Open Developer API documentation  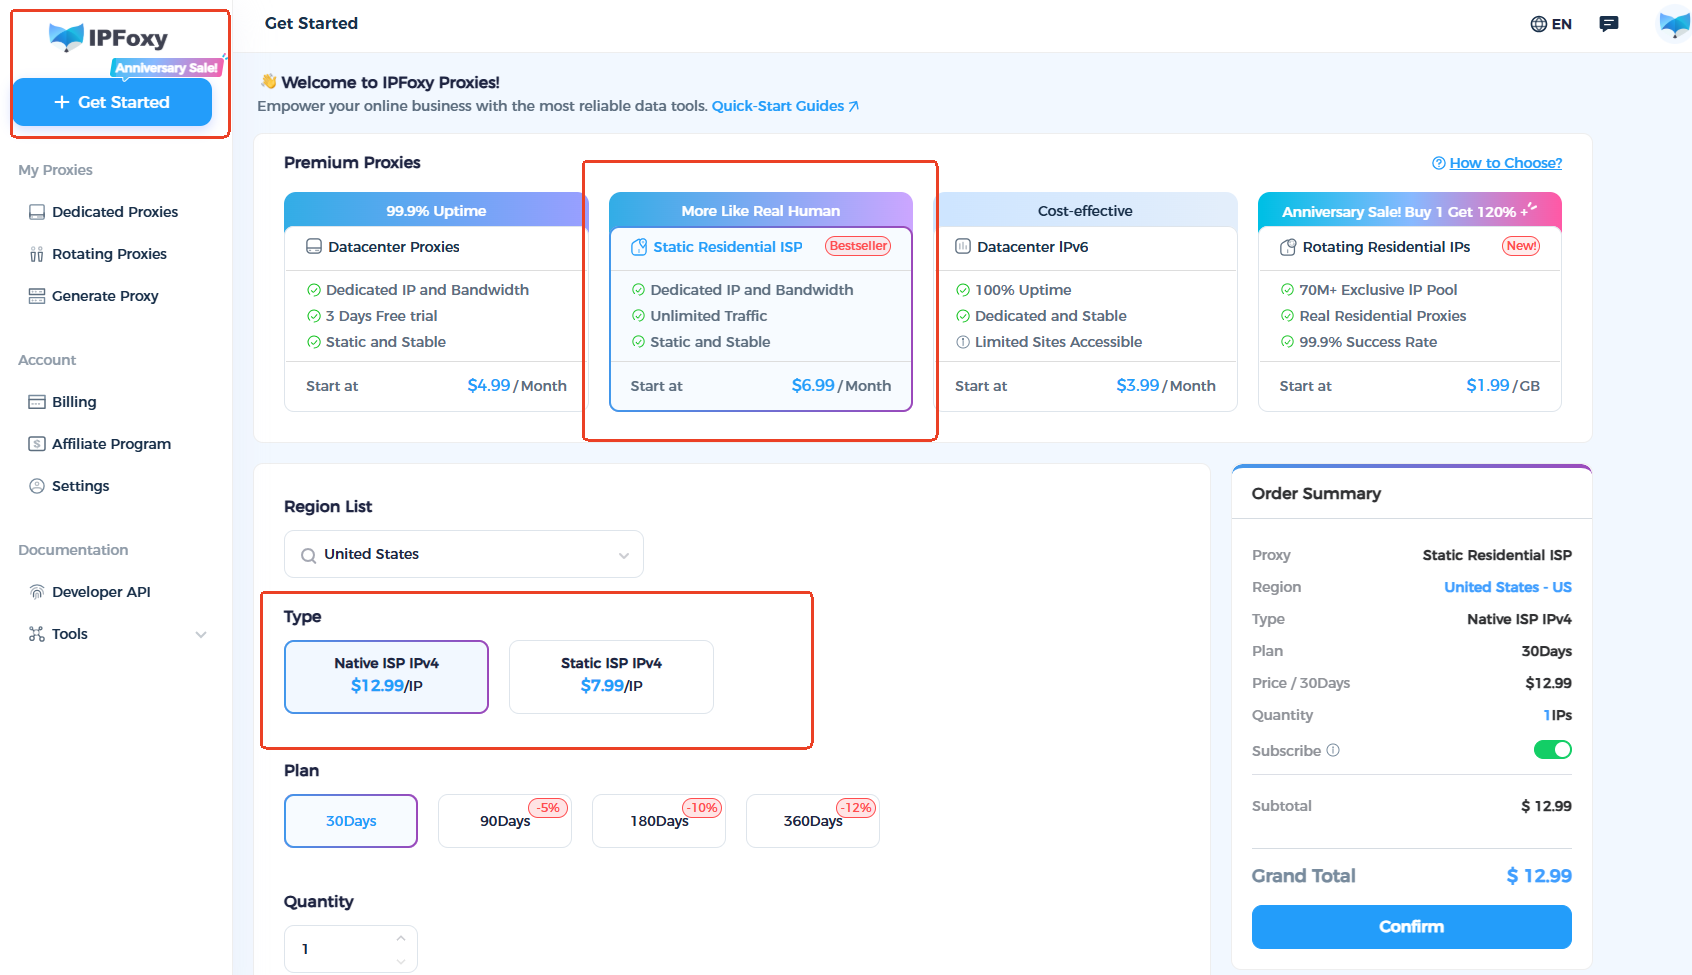tap(101, 592)
